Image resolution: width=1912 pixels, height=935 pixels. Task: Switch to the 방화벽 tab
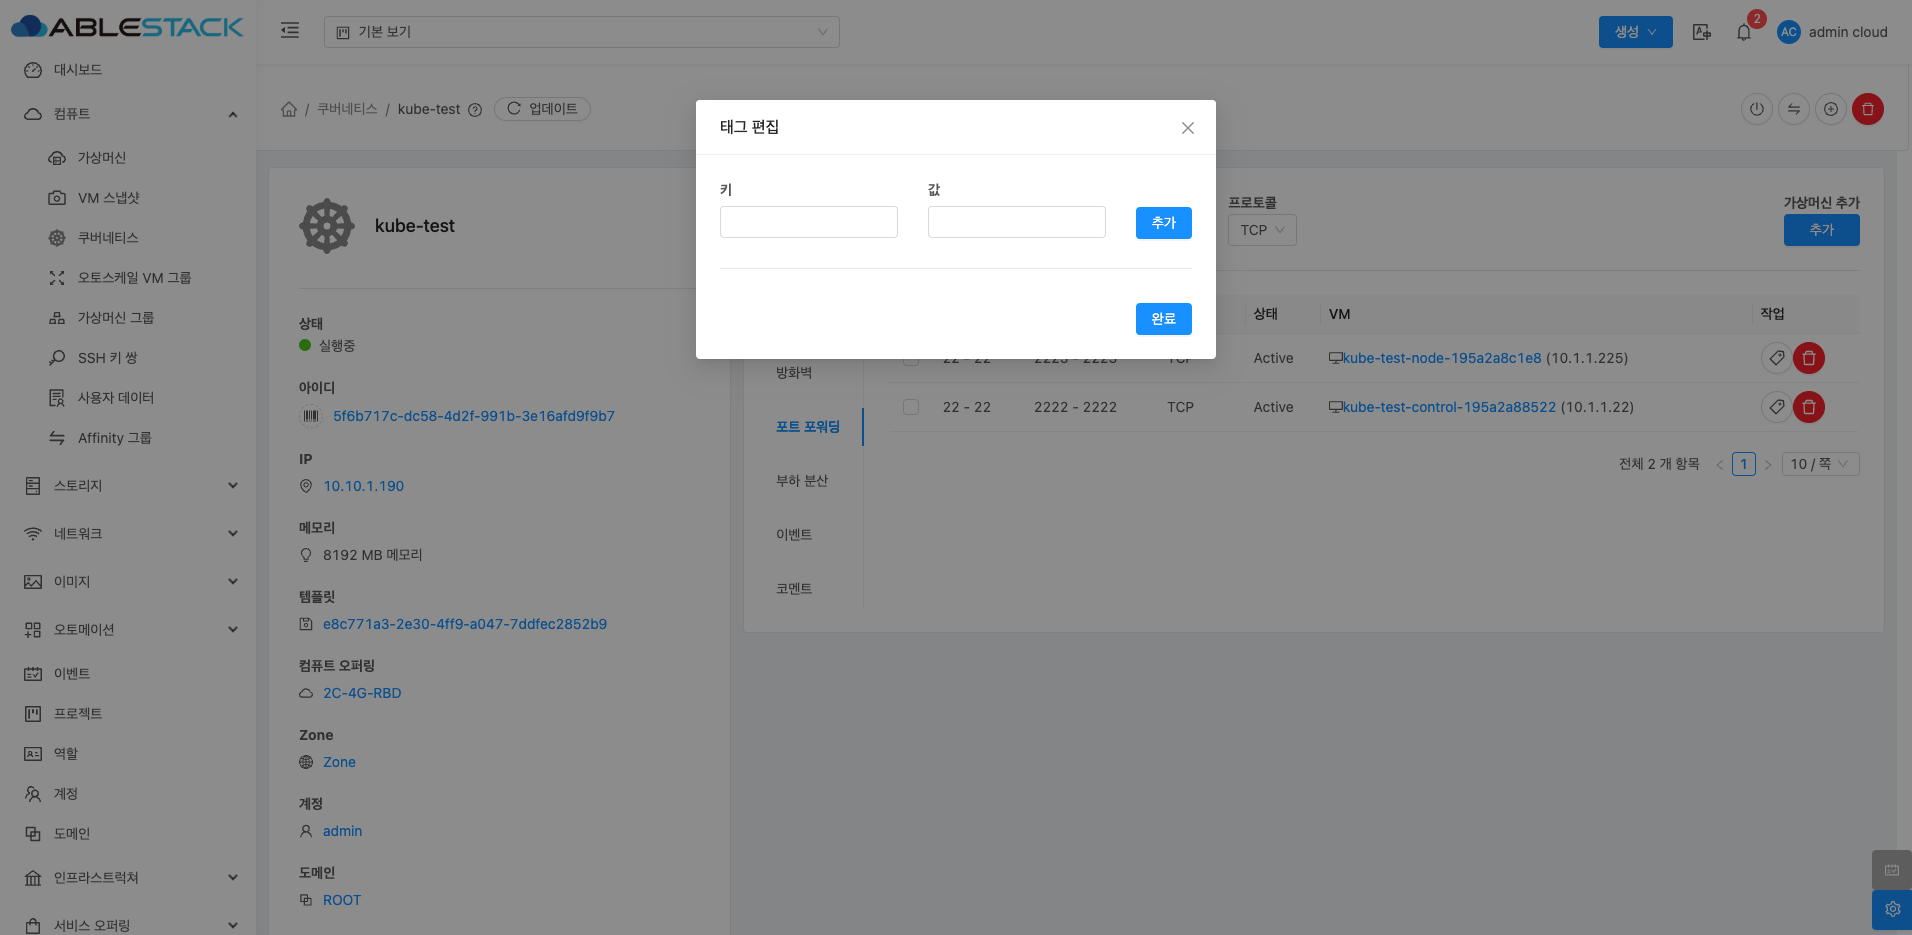click(794, 373)
